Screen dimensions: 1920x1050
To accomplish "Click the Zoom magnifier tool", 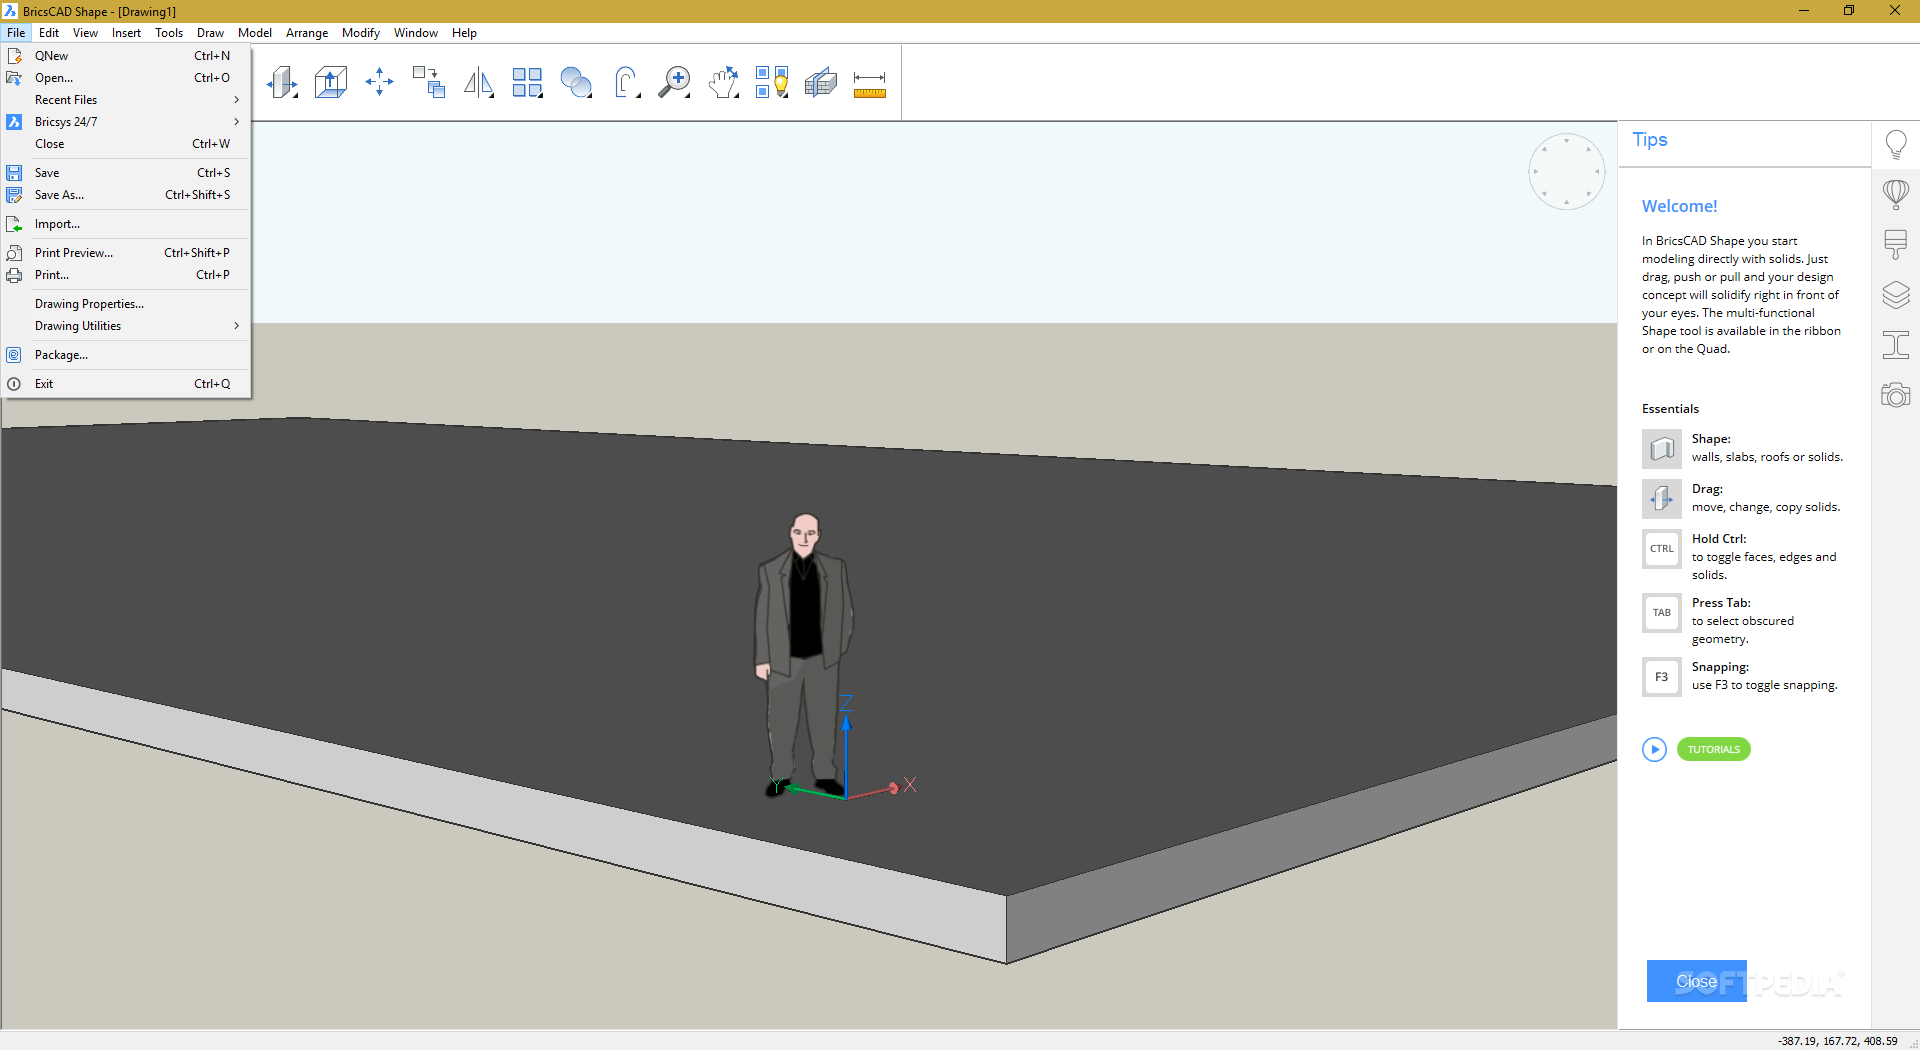I will coord(675,82).
